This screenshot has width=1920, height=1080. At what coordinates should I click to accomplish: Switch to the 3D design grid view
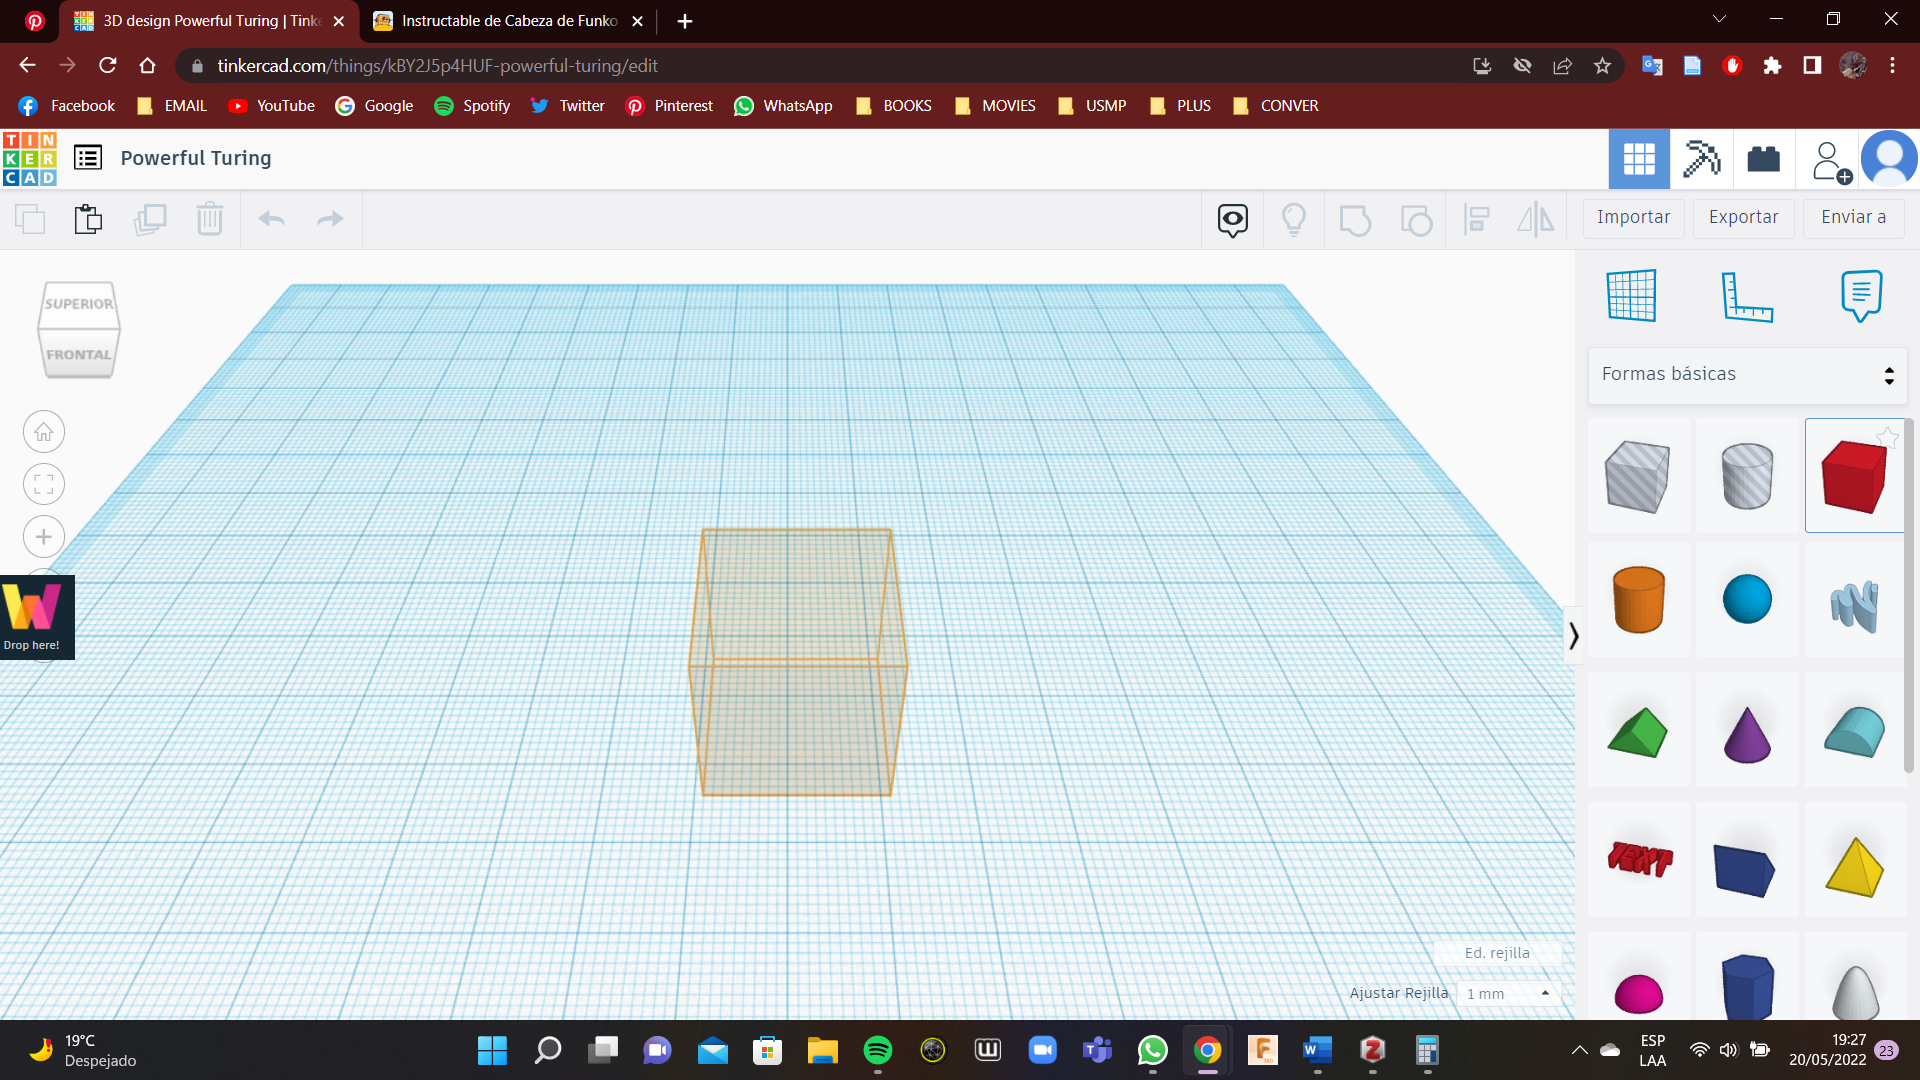(1639, 158)
